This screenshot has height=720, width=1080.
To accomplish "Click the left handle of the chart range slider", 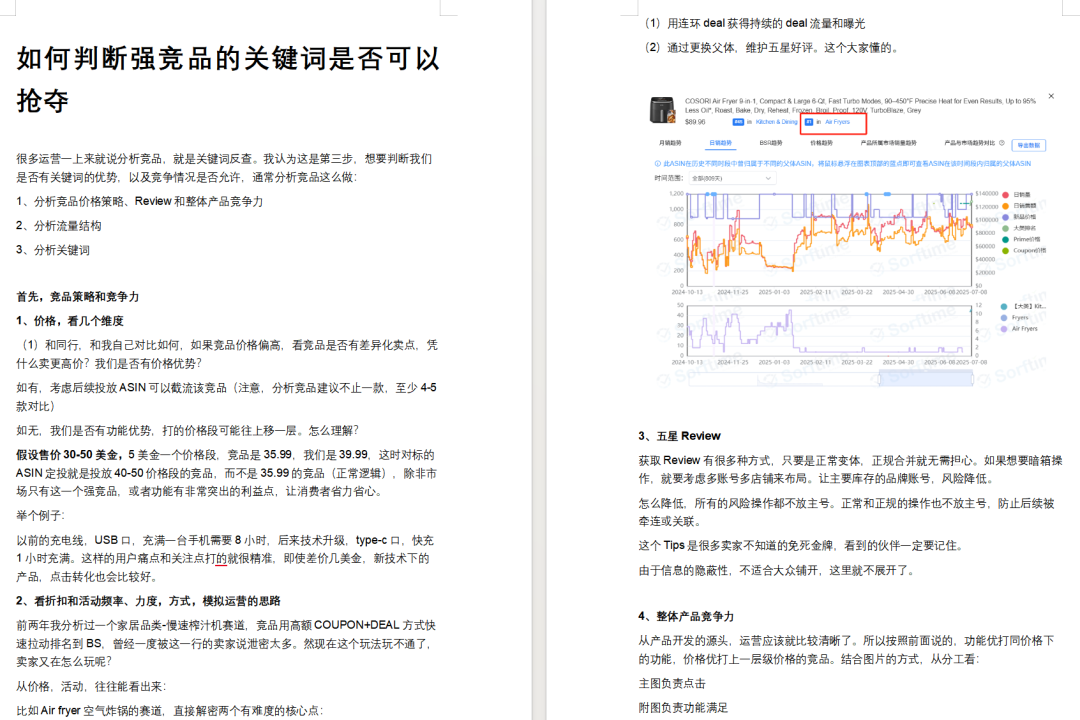I will point(880,378).
